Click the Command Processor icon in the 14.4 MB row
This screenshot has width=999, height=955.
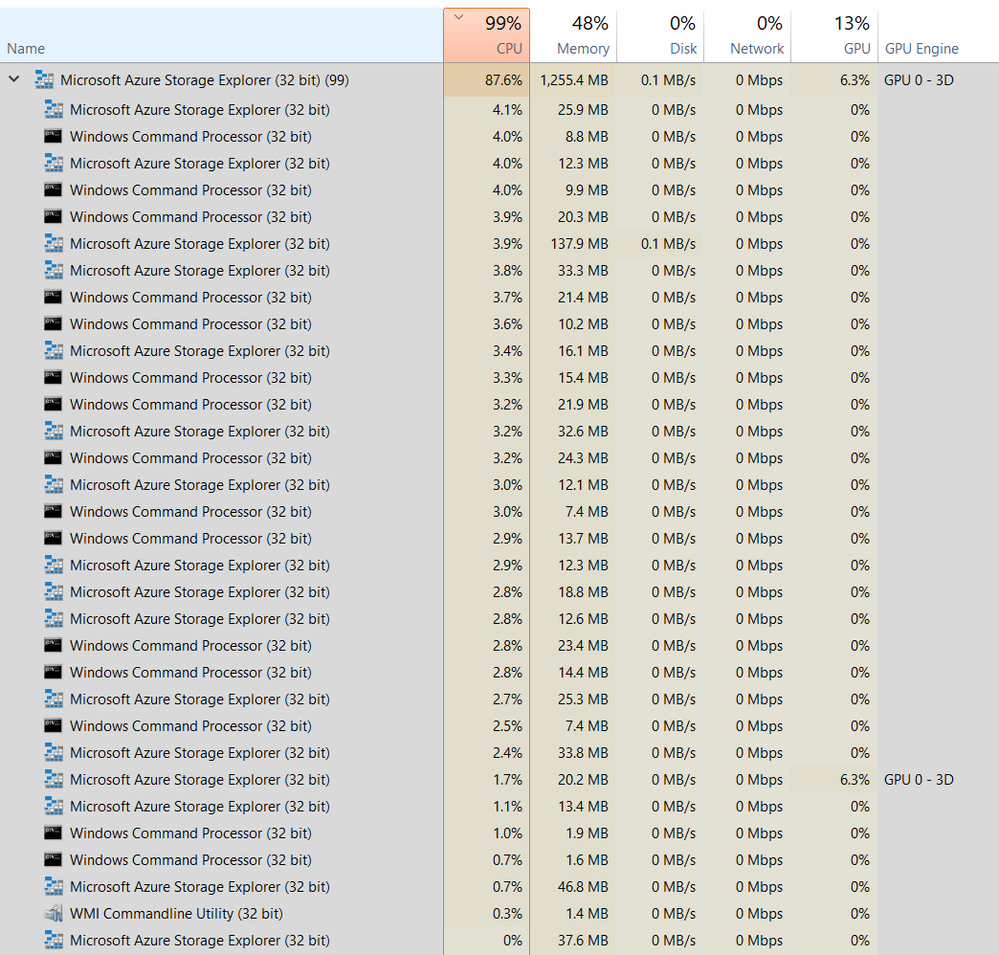(x=53, y=672)
